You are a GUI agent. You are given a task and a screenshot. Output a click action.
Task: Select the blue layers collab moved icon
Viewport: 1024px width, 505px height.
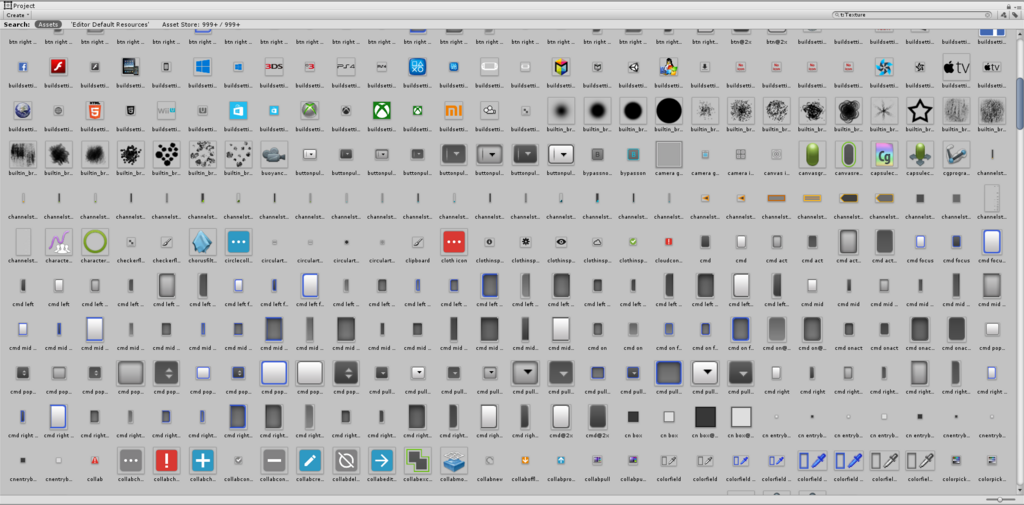tap(453, 461)
